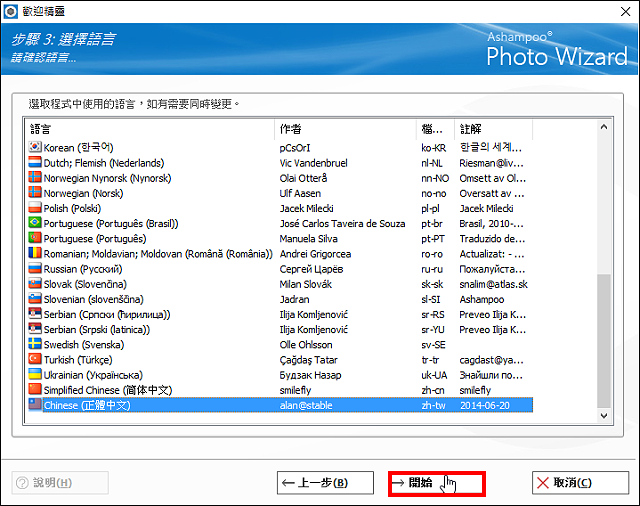Click author Vic Vandenbruel

[x=313, y=163]
